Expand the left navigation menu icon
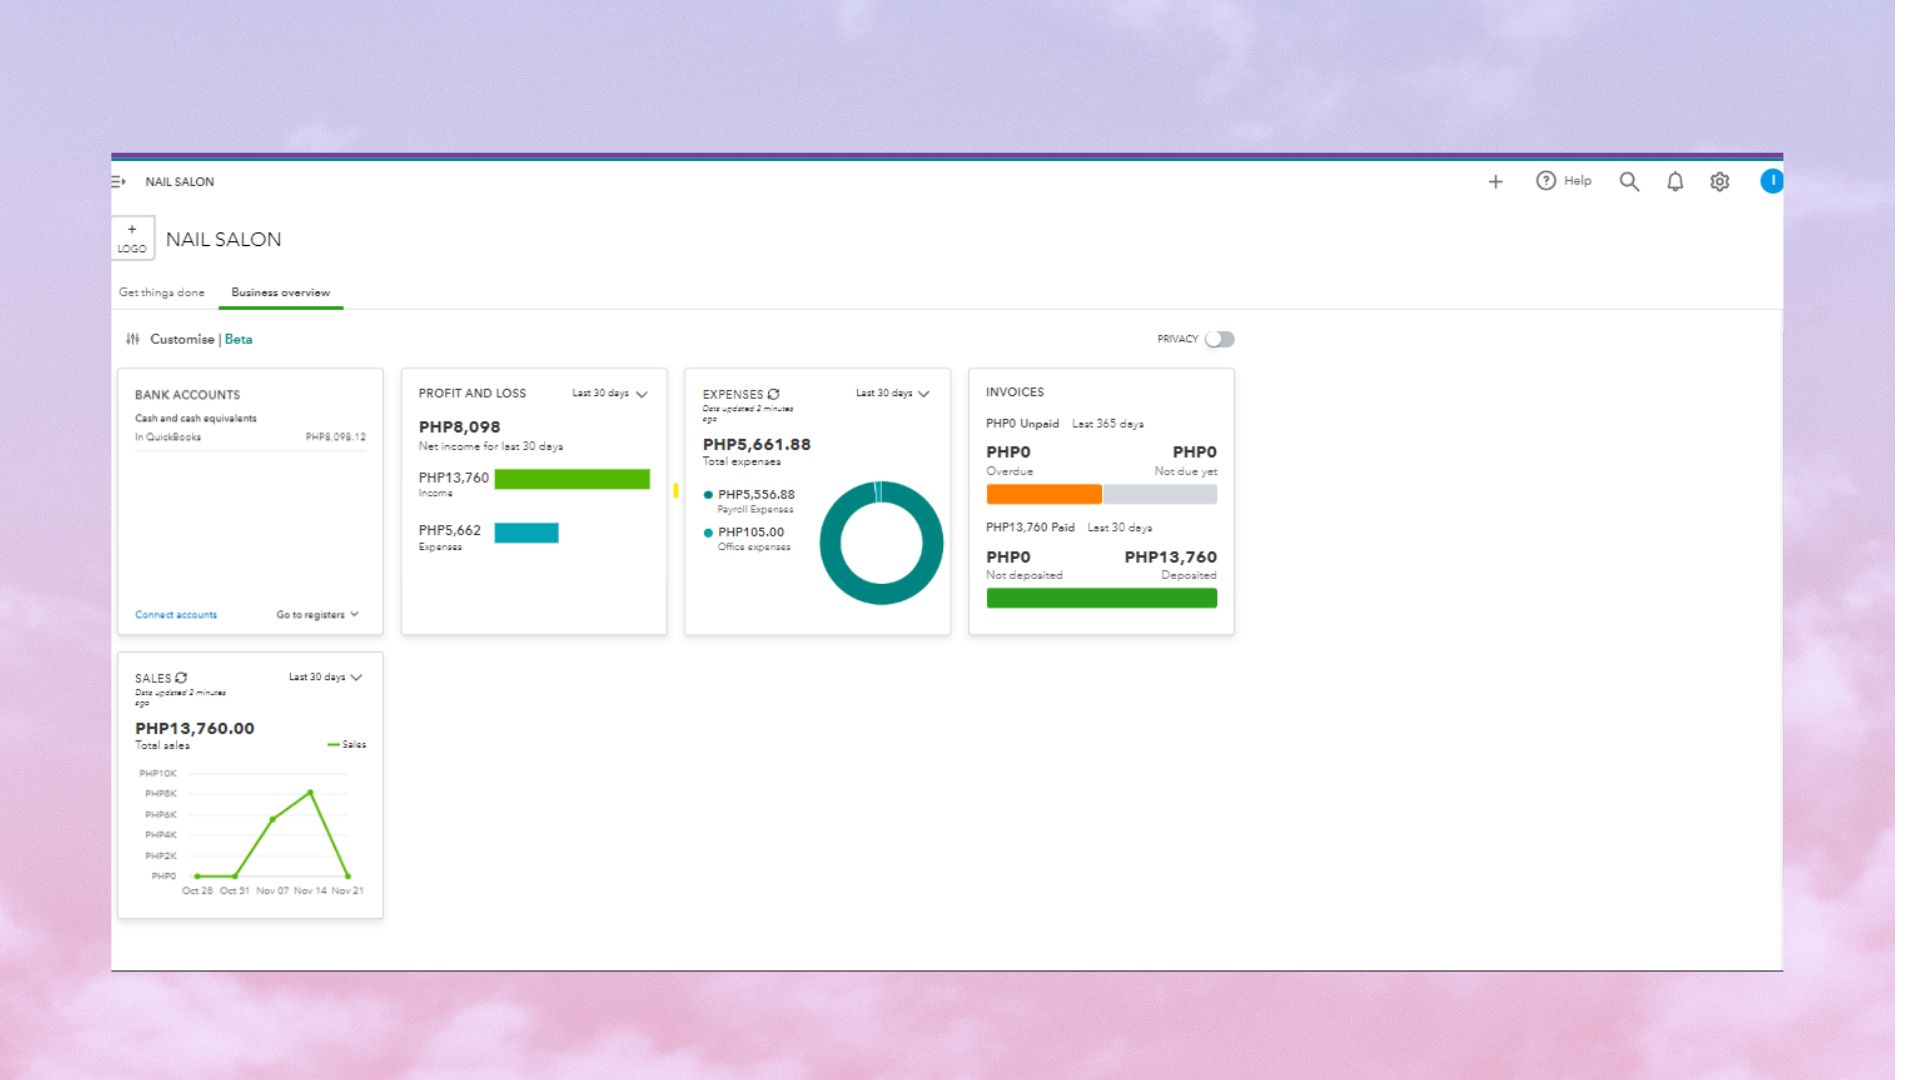This screenshot has width=1920, height=1080. [118, 182]
